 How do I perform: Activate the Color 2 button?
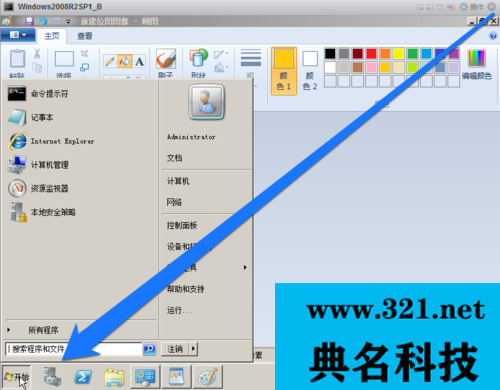(310, 71)
